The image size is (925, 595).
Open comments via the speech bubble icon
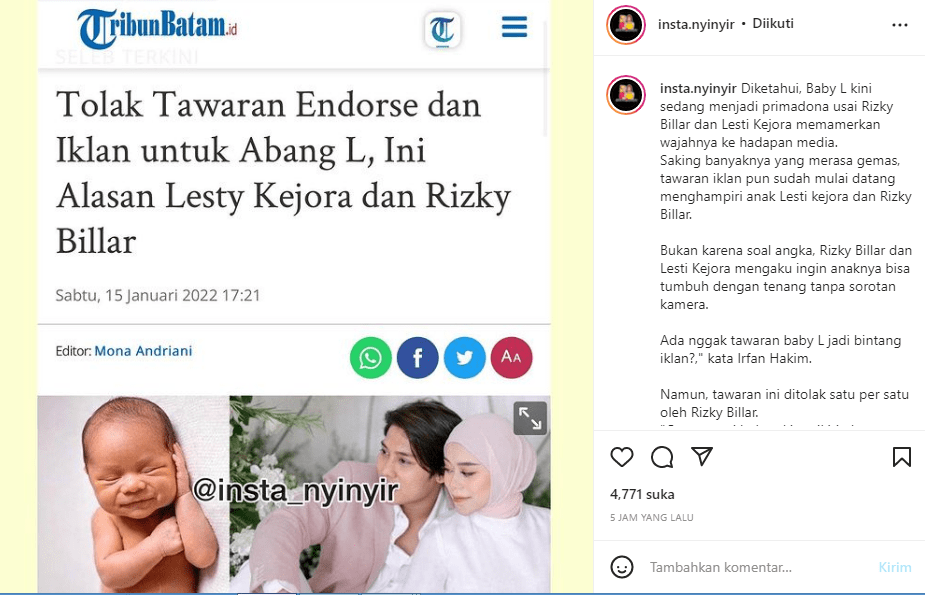click(662, 457)
